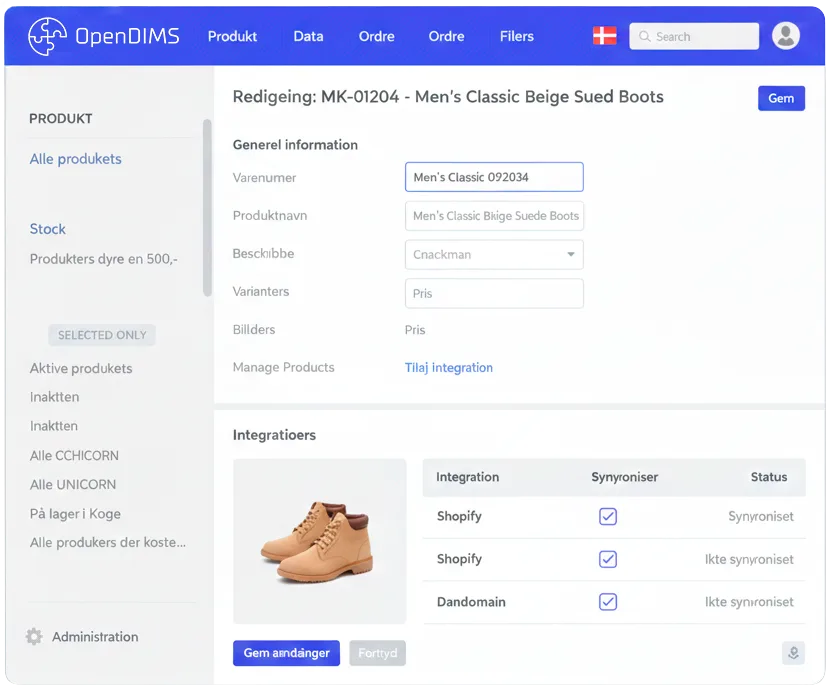The image size is (826, 685).
Task: Select Alle produkets in the sidebar
Action: coord(76,159)
